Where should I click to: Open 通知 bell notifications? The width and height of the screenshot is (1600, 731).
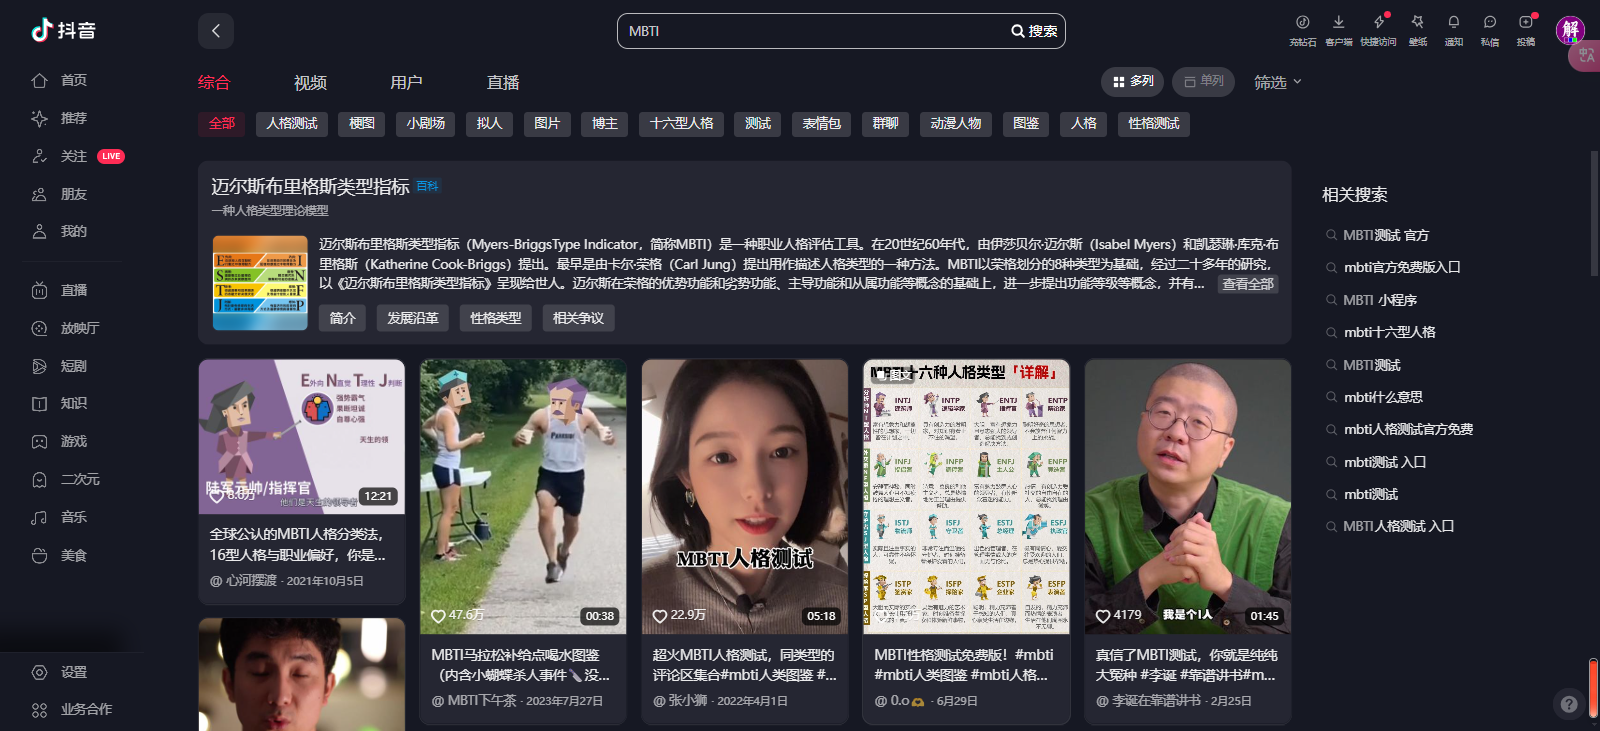coord(1453,30)
